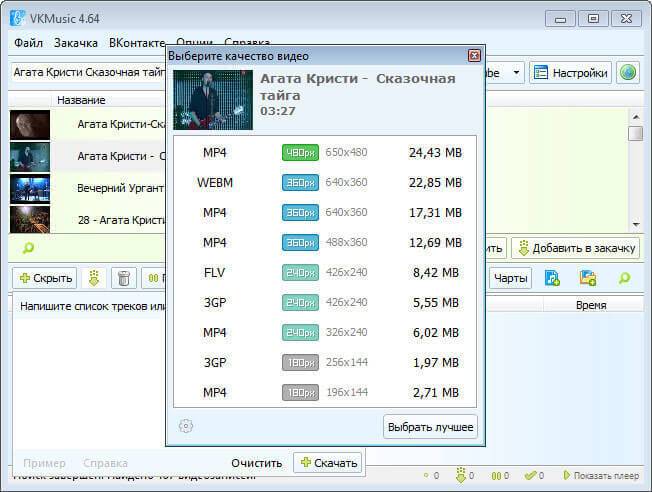The image size is (652, 492).
Task: Click the download-all hand icon in toolbar
Action: 94,278
